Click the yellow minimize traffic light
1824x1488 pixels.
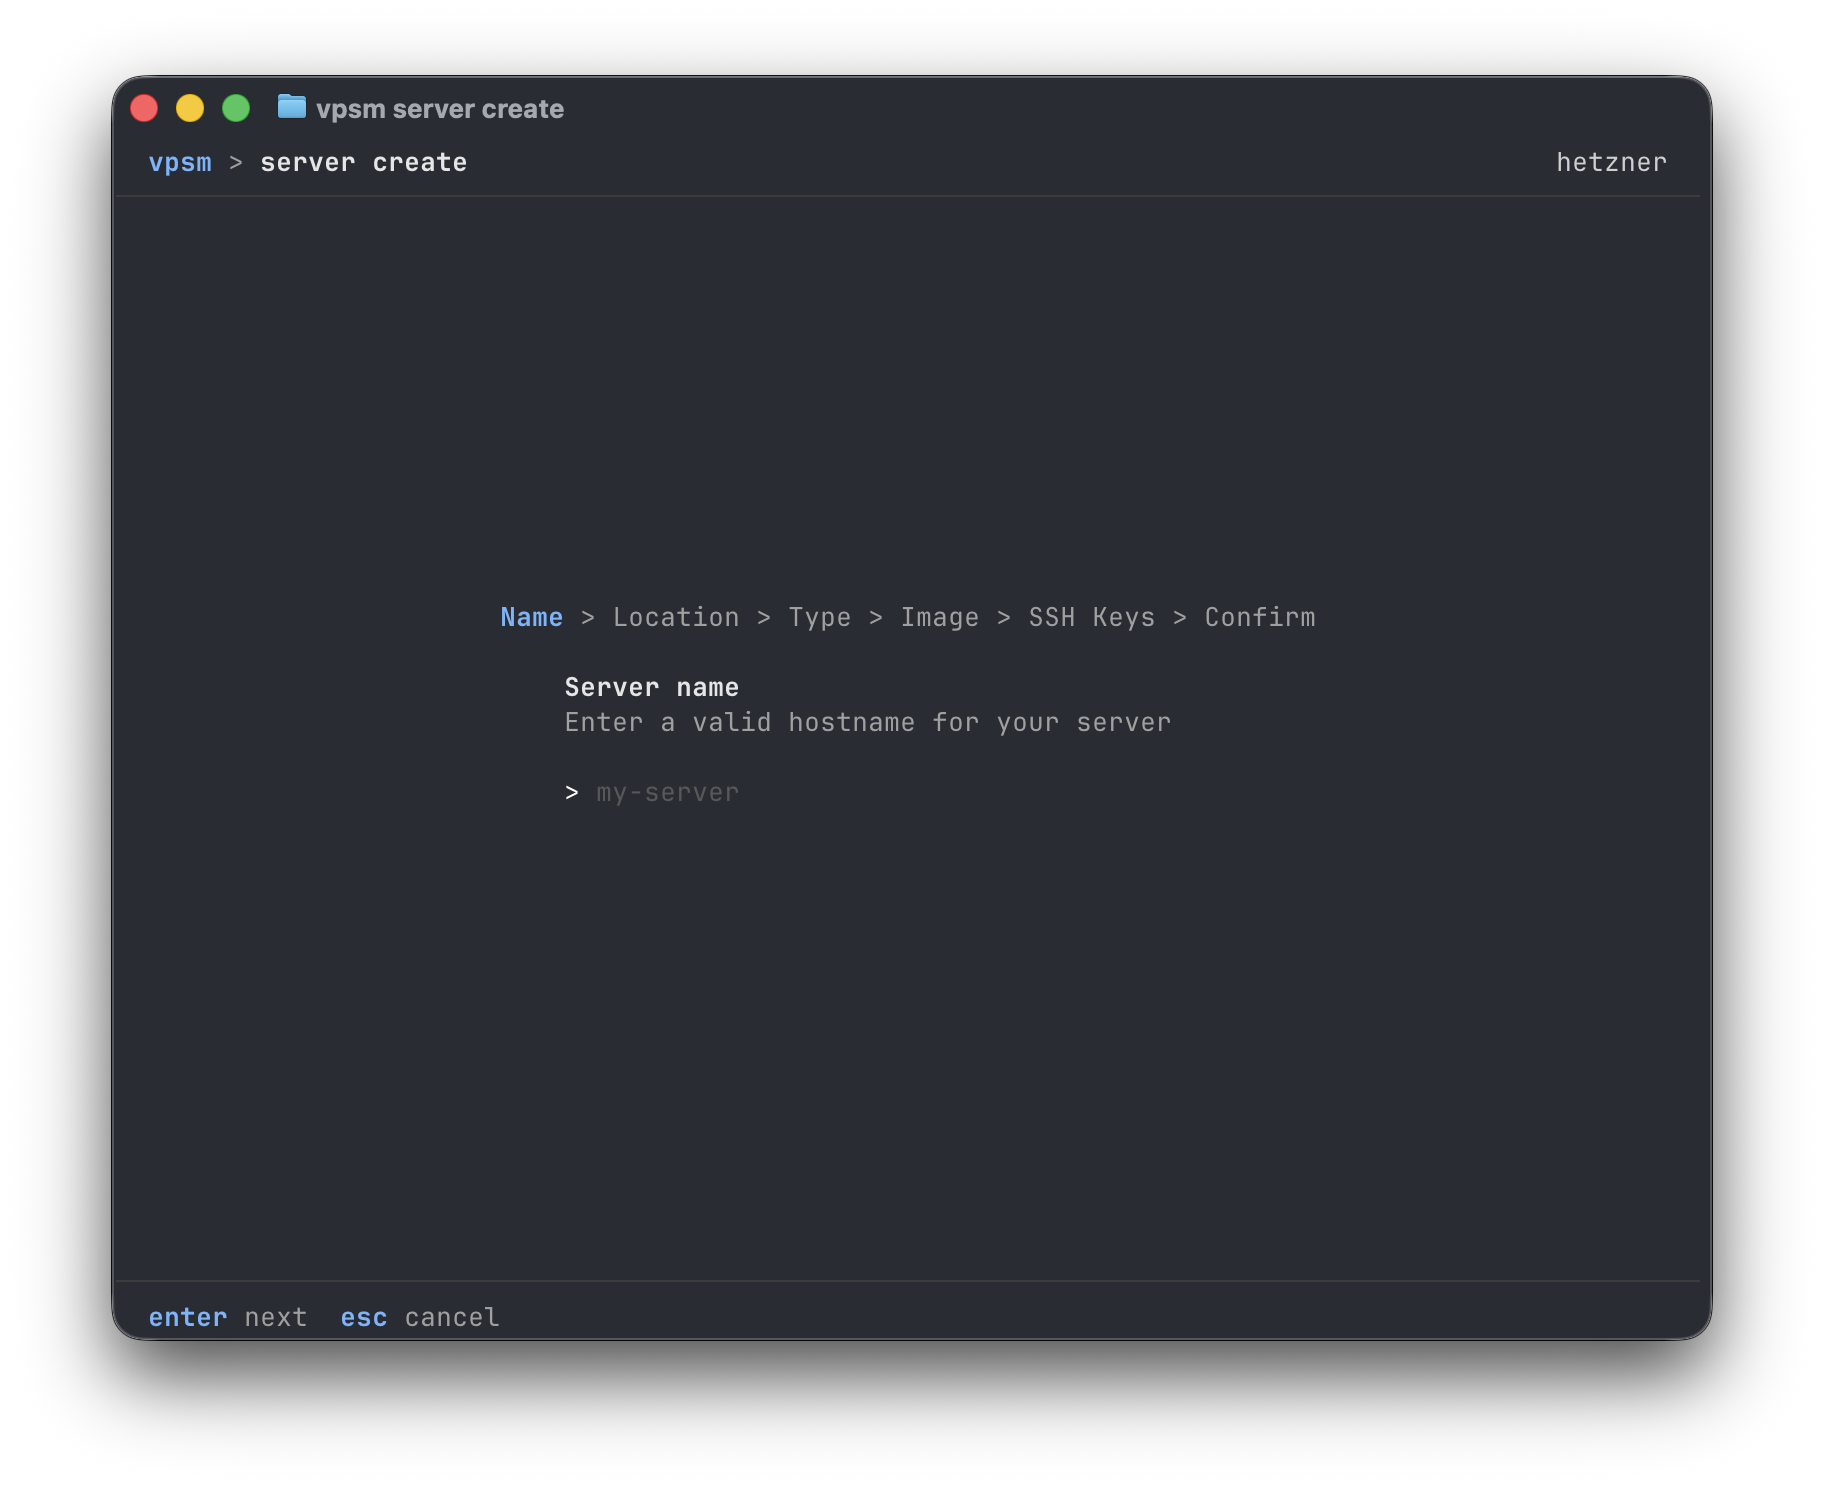tap(190, 107)
